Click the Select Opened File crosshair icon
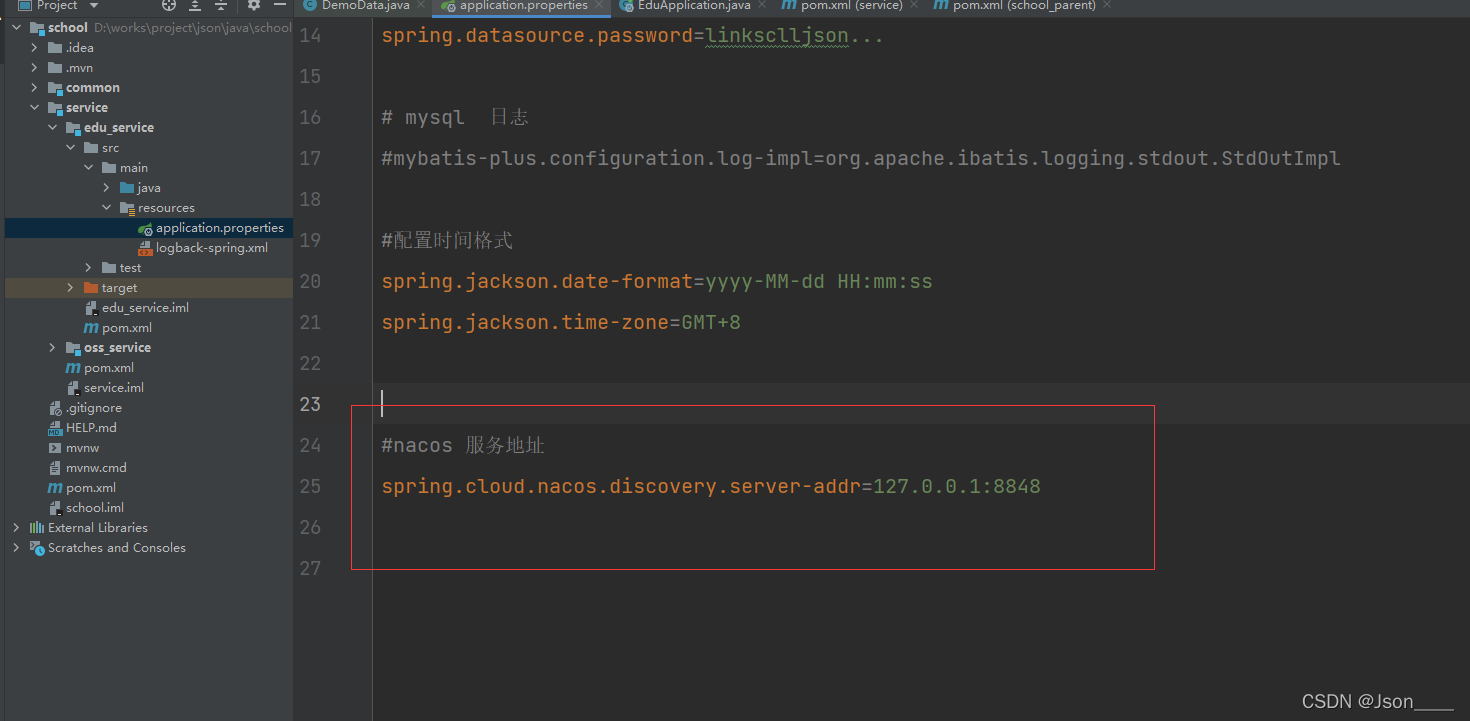The image size is (1470, 721). click(x=169, y=6)
